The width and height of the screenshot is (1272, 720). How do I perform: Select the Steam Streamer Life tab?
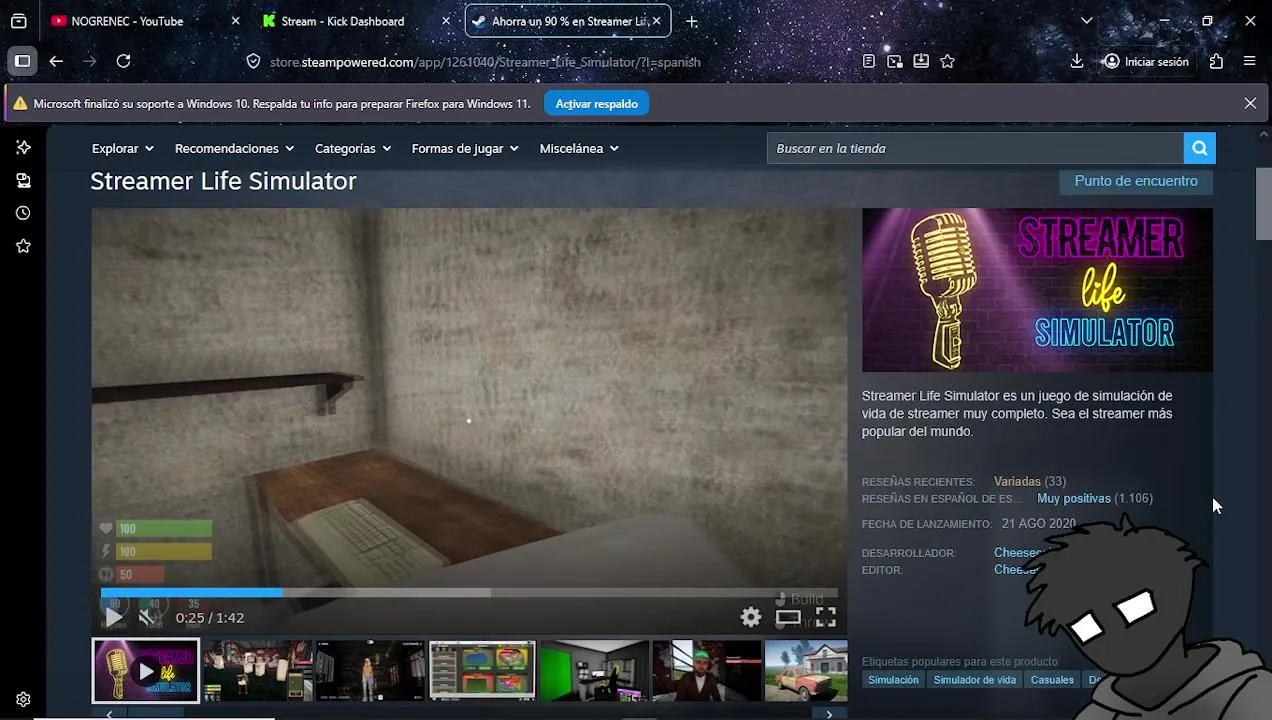click(x=569, y=21)
